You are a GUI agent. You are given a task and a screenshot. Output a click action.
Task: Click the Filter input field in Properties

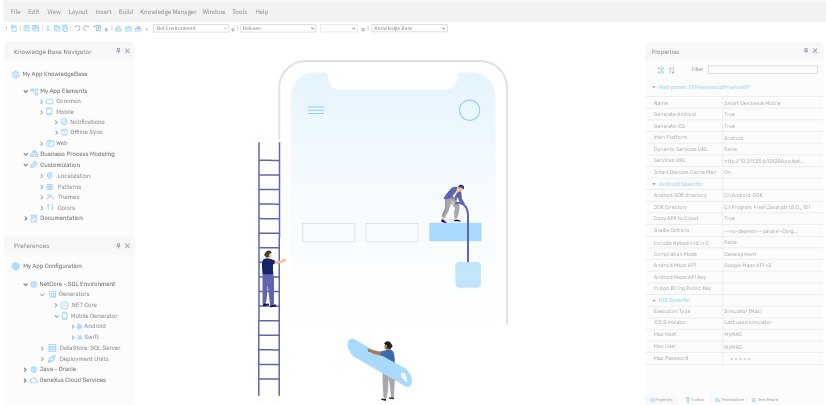762,70
